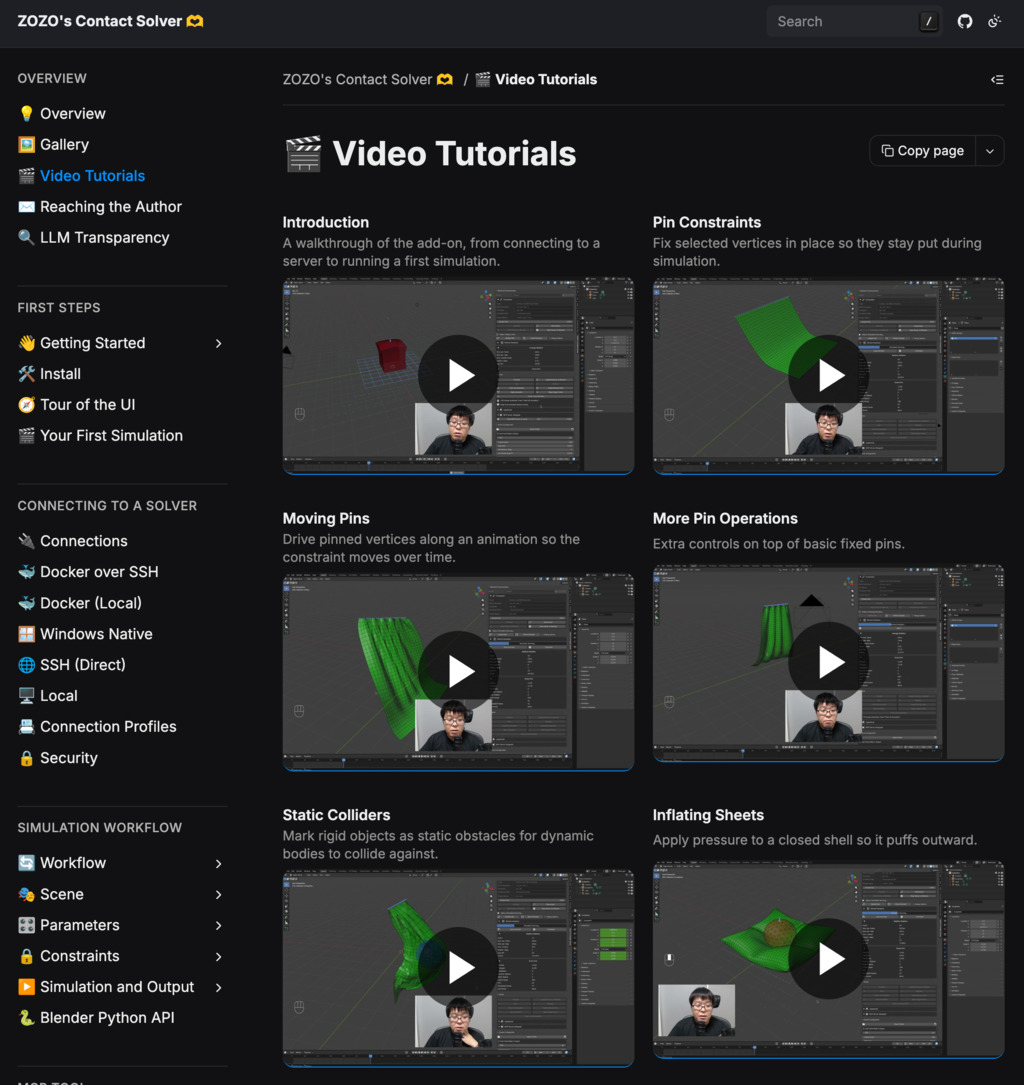Viewport: 1024px width, 1085px height.
Task: Expand the Workflow section chevron
Action: click(219, 864)
